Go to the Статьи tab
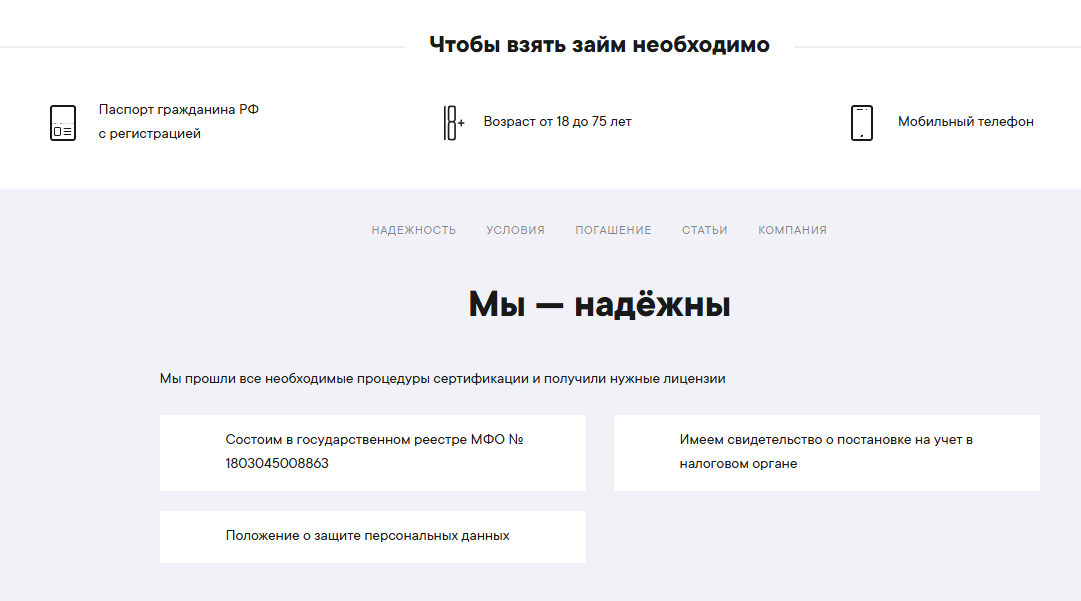 click(x=704, y=230)
